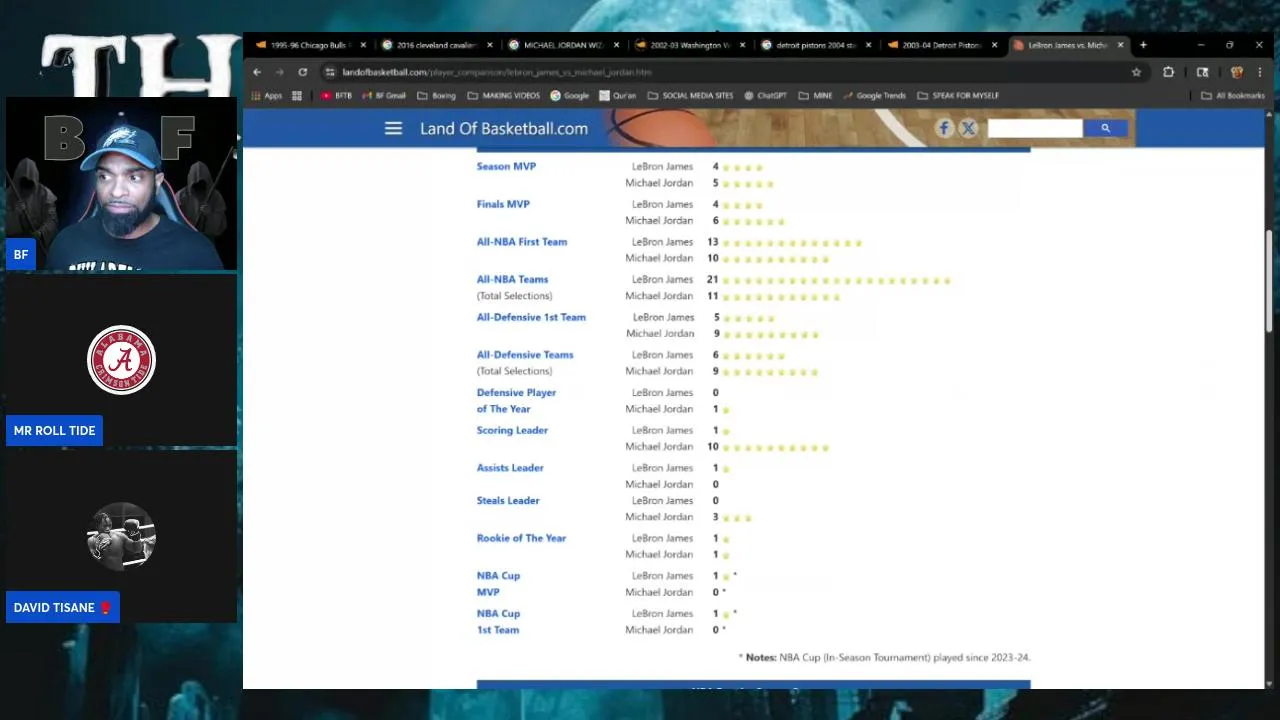This screenshot has width=1280, height=720.
Task: Open the All-Defensive 1st Team link
Action: click(531, 317)
